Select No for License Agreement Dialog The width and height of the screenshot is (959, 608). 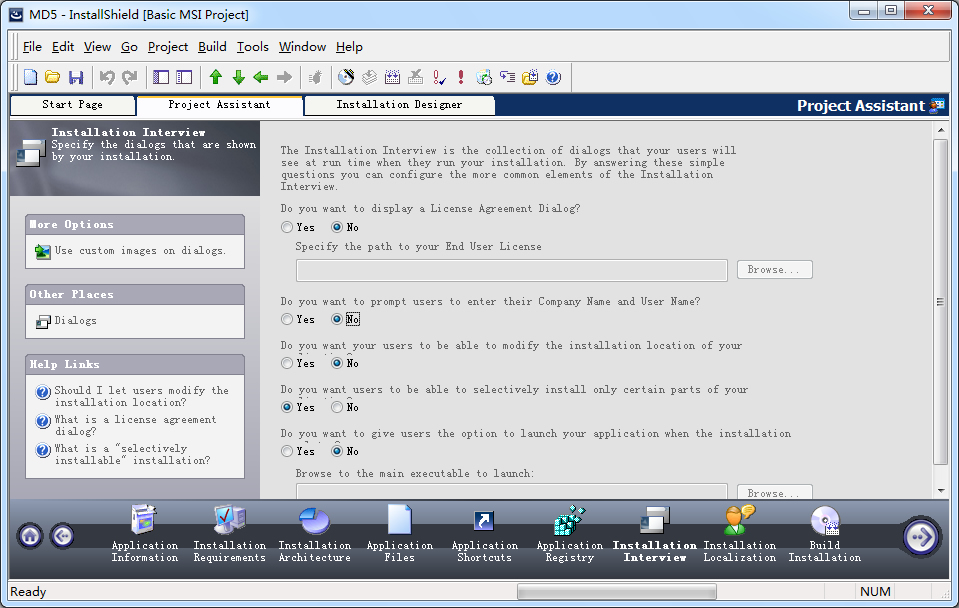point(345,228)
